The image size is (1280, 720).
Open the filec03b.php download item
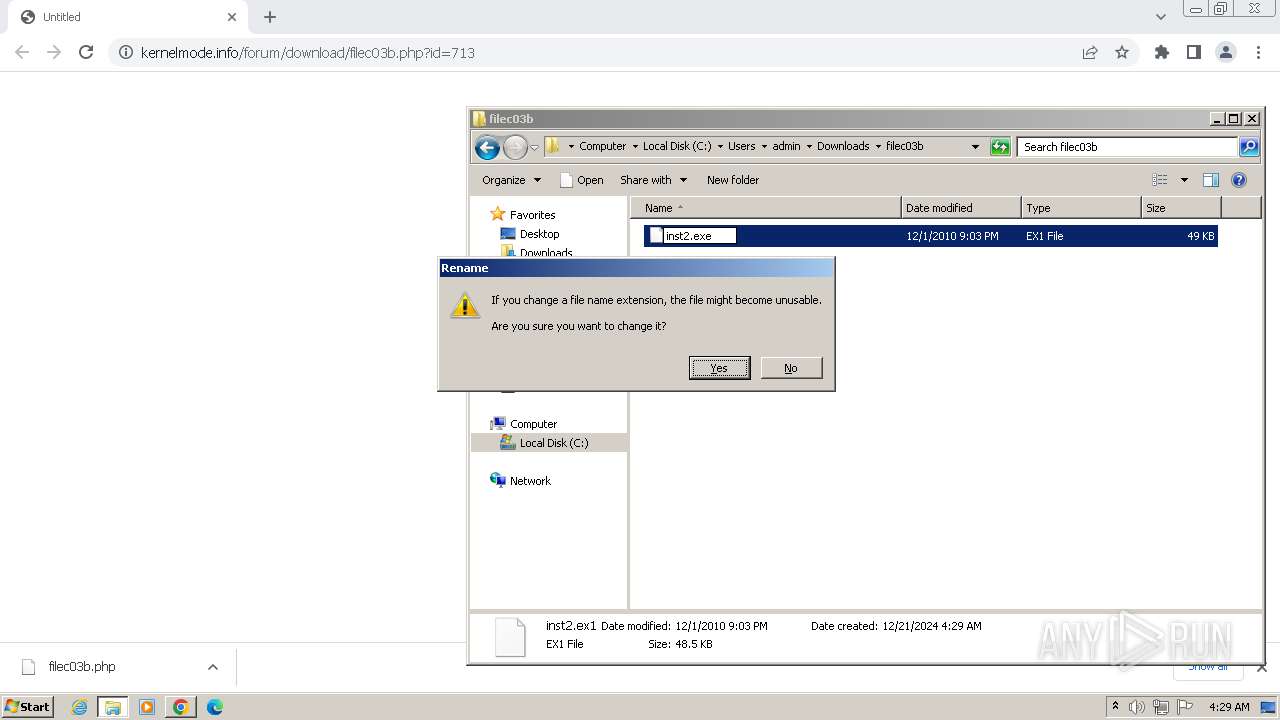tap(82, 667)
